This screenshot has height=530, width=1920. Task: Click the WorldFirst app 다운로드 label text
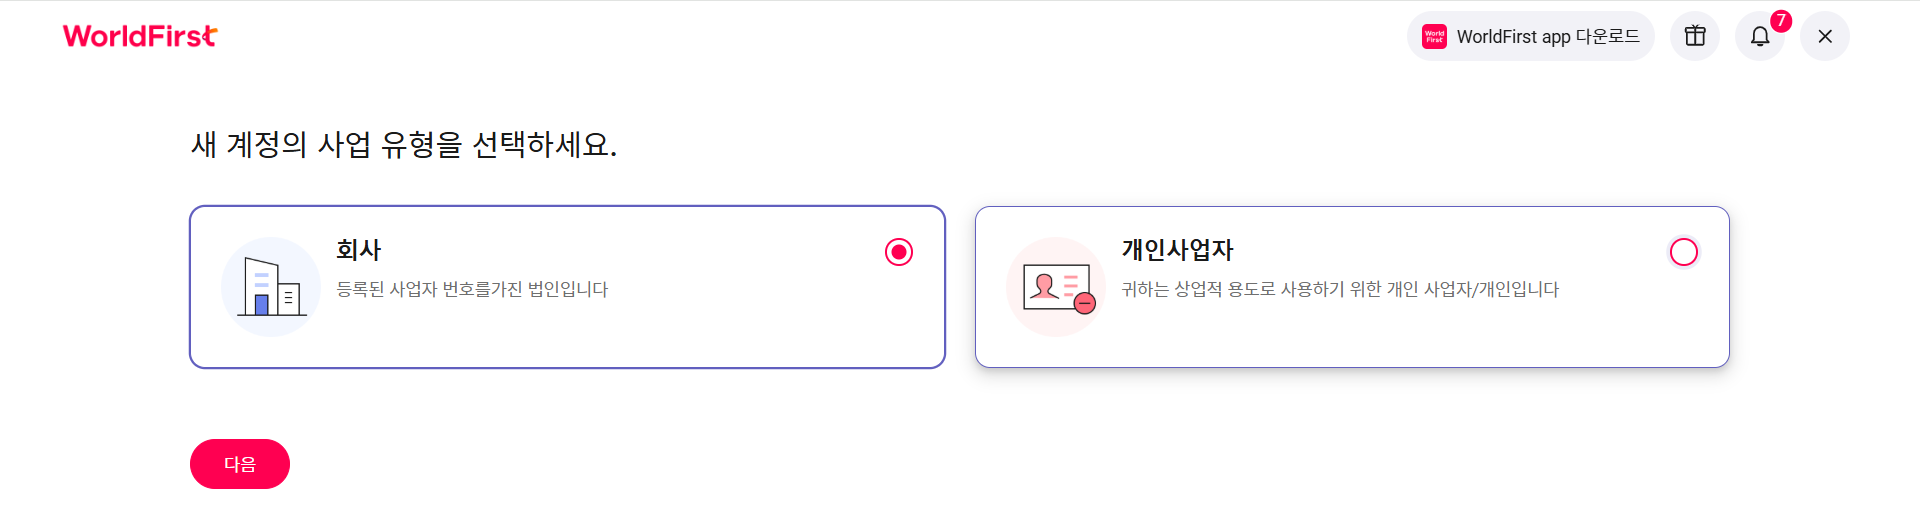pos(1548,37)
